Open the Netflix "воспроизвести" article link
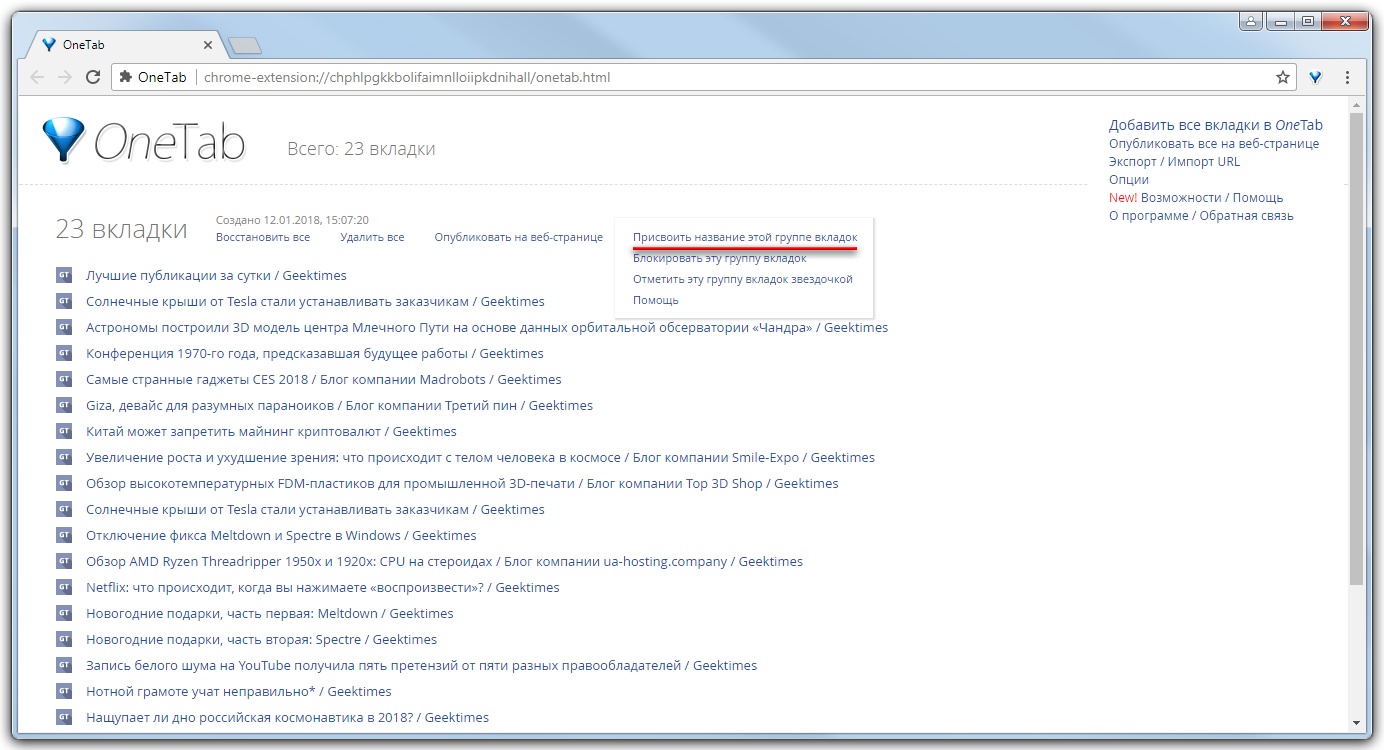The height and width of the screenshot is (750, 1384). (x=323, y=587)
